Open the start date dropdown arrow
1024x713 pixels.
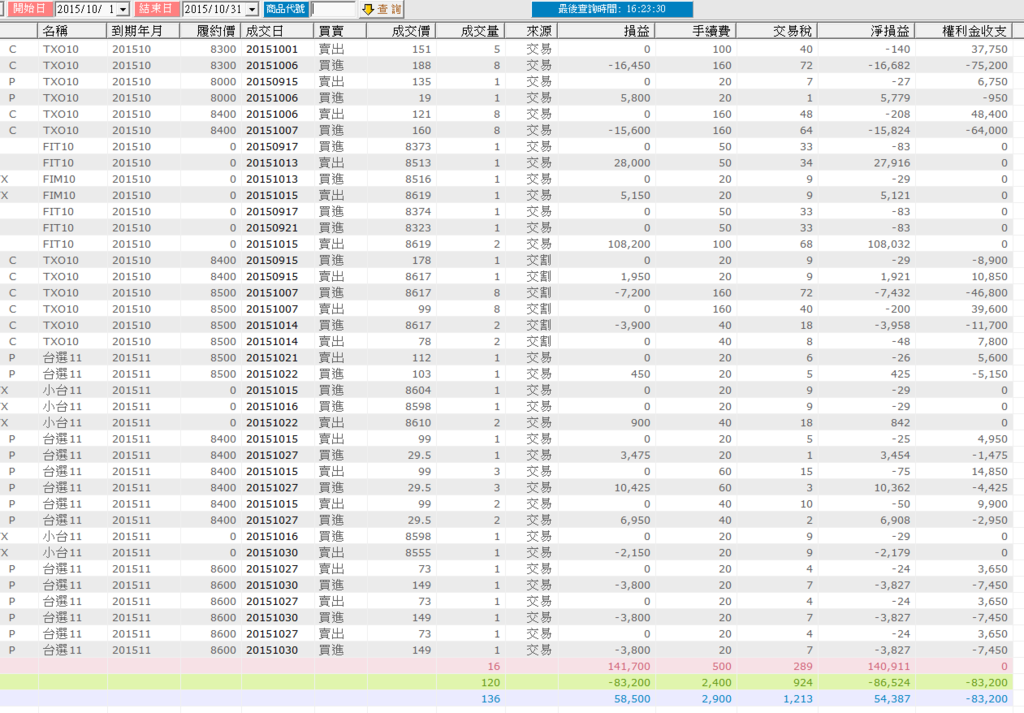tap(122, 9)
